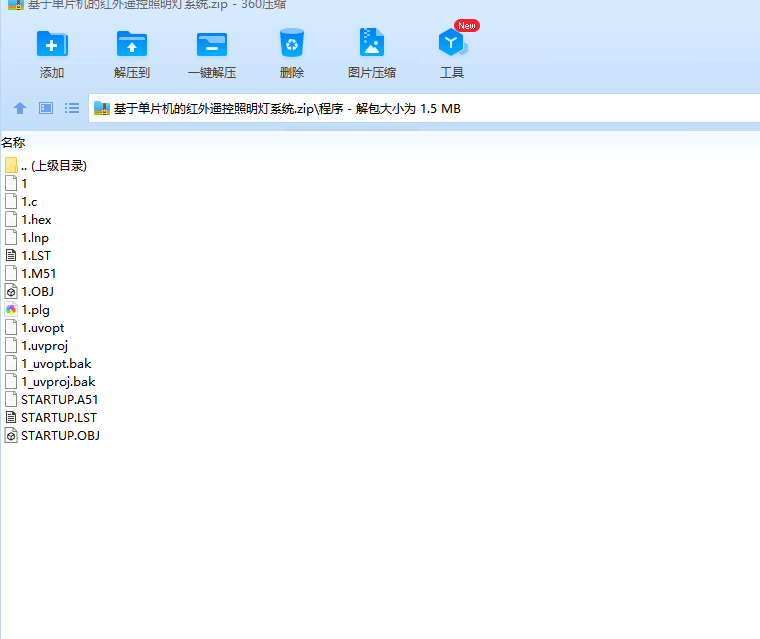
Task: Click the zip icon in the address bar
Action: (102, 108)
